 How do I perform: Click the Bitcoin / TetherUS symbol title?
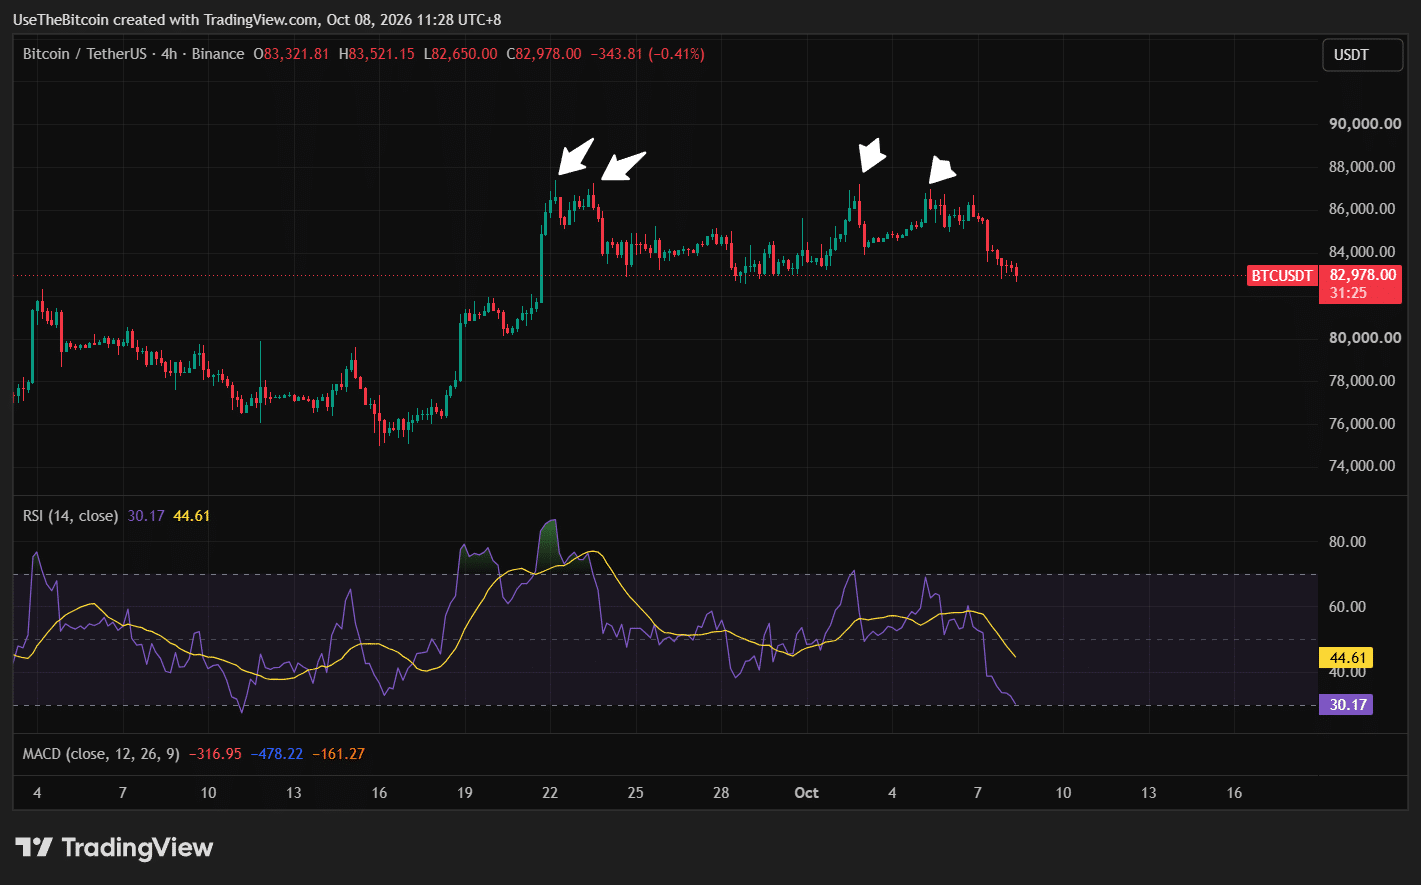click(87, 54)
